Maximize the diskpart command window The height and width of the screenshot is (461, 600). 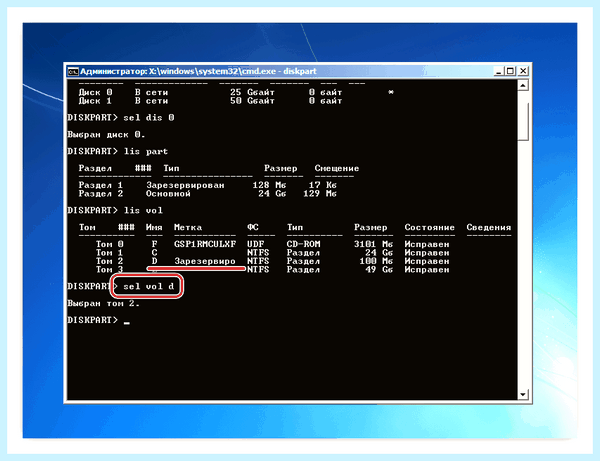click(510, 71)
